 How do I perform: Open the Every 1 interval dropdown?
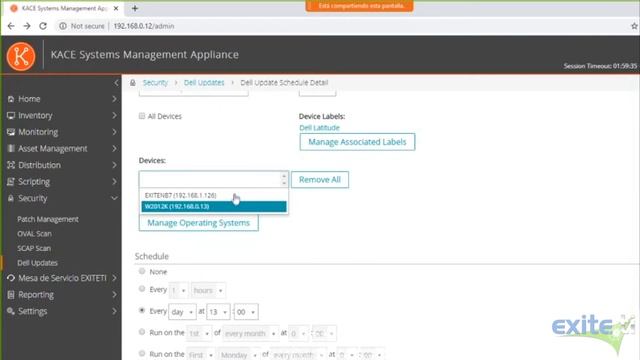pyautogui.click(x=179, y=290)
